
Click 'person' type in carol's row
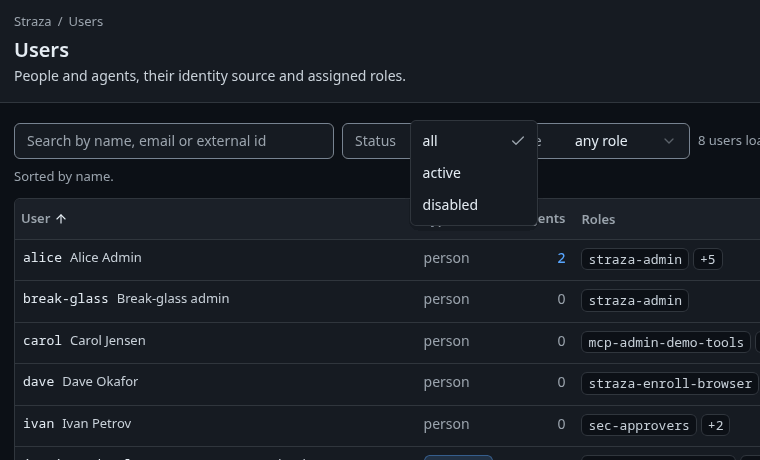[446, 341]
